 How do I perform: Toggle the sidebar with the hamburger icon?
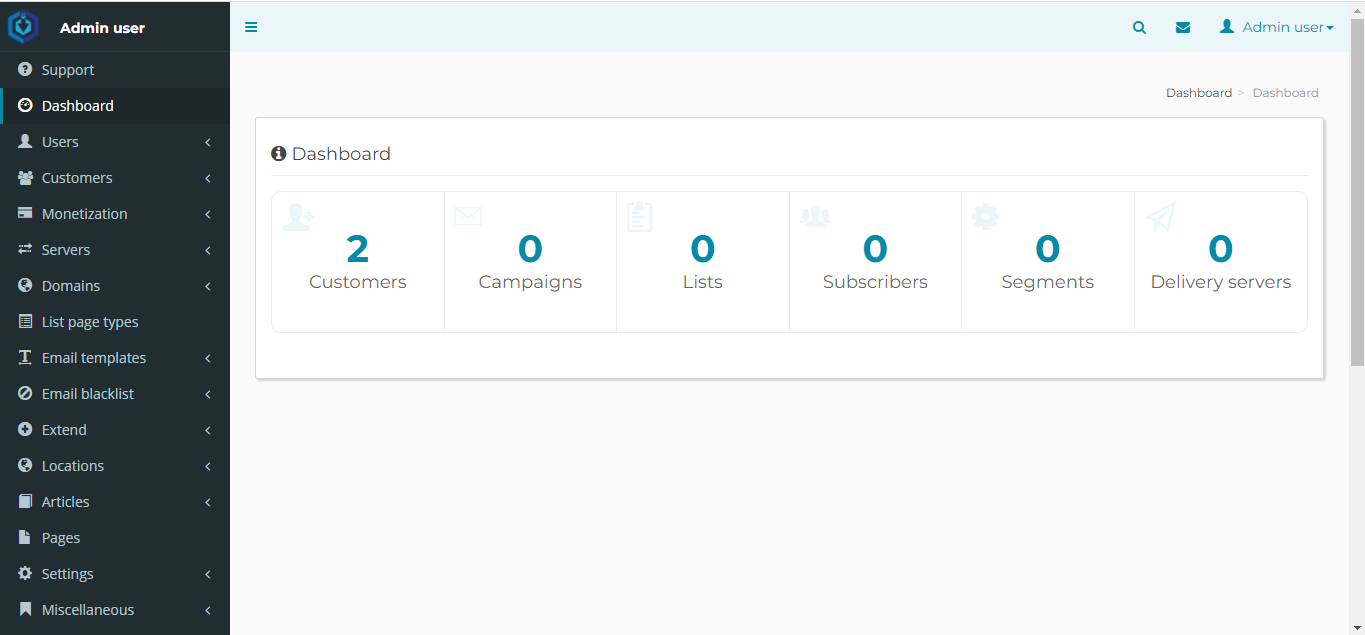pos(251,27)
